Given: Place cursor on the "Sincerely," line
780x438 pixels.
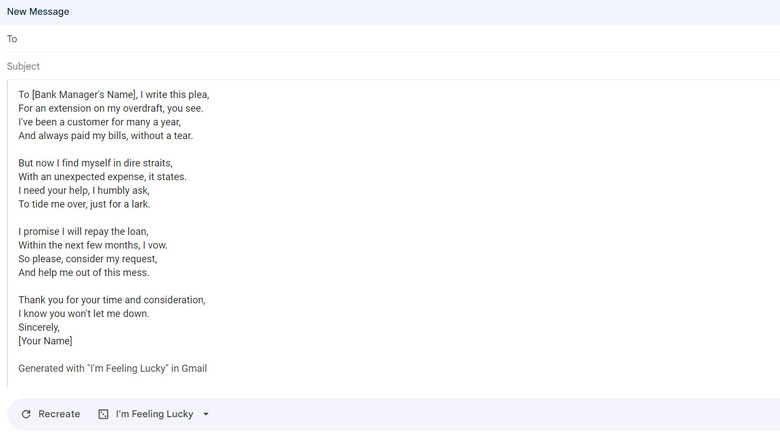Looking at the screenshot, I should tap(39, 327).
